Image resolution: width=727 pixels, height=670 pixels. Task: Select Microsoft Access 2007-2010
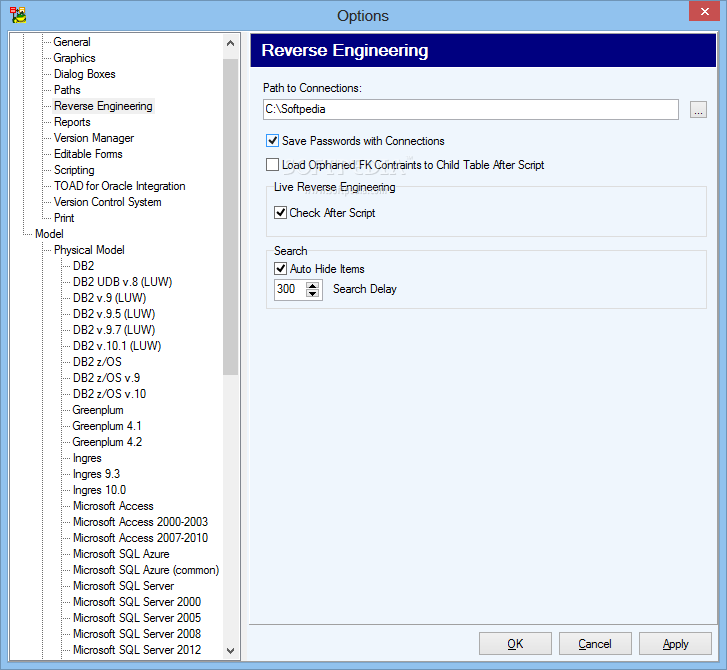click(x=140, y=538)
